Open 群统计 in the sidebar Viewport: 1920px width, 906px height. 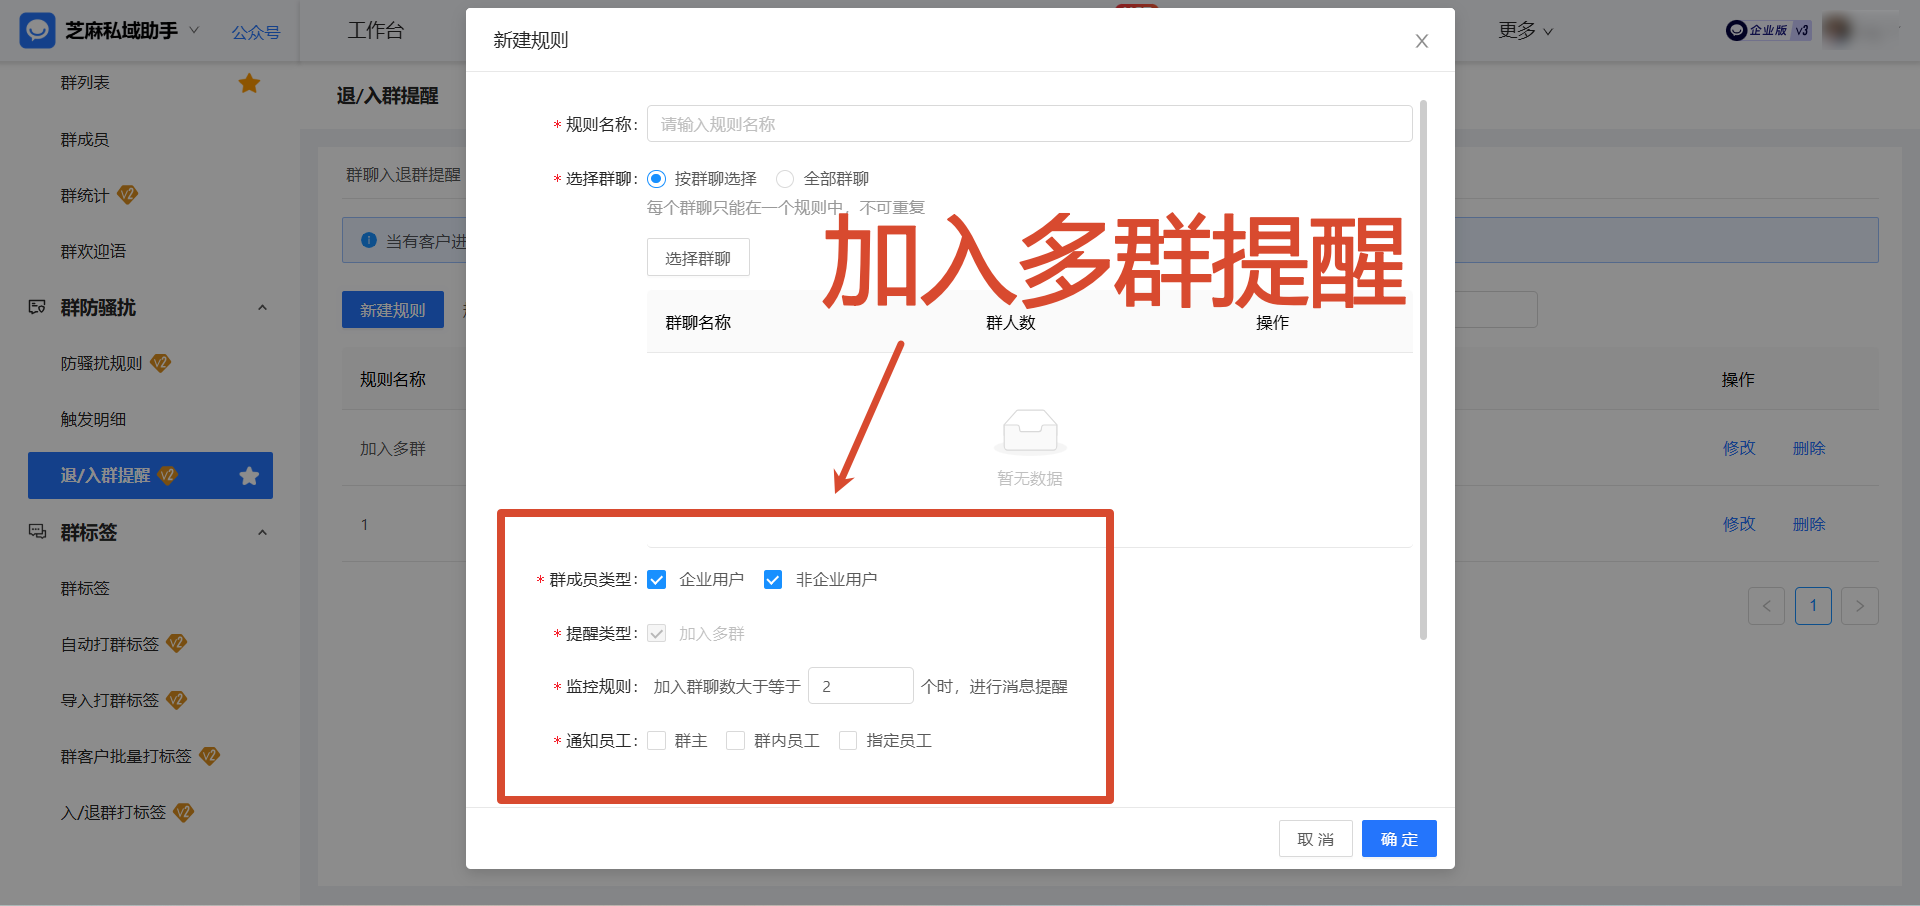click(85, 196)
